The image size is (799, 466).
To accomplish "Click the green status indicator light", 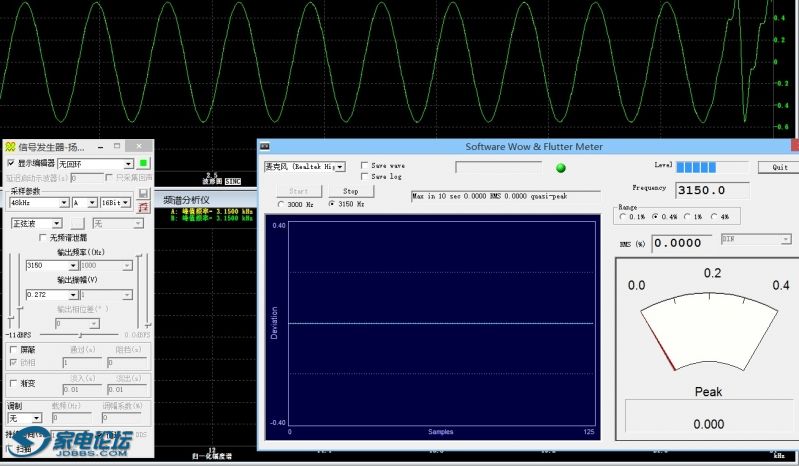I will [561, 168].
